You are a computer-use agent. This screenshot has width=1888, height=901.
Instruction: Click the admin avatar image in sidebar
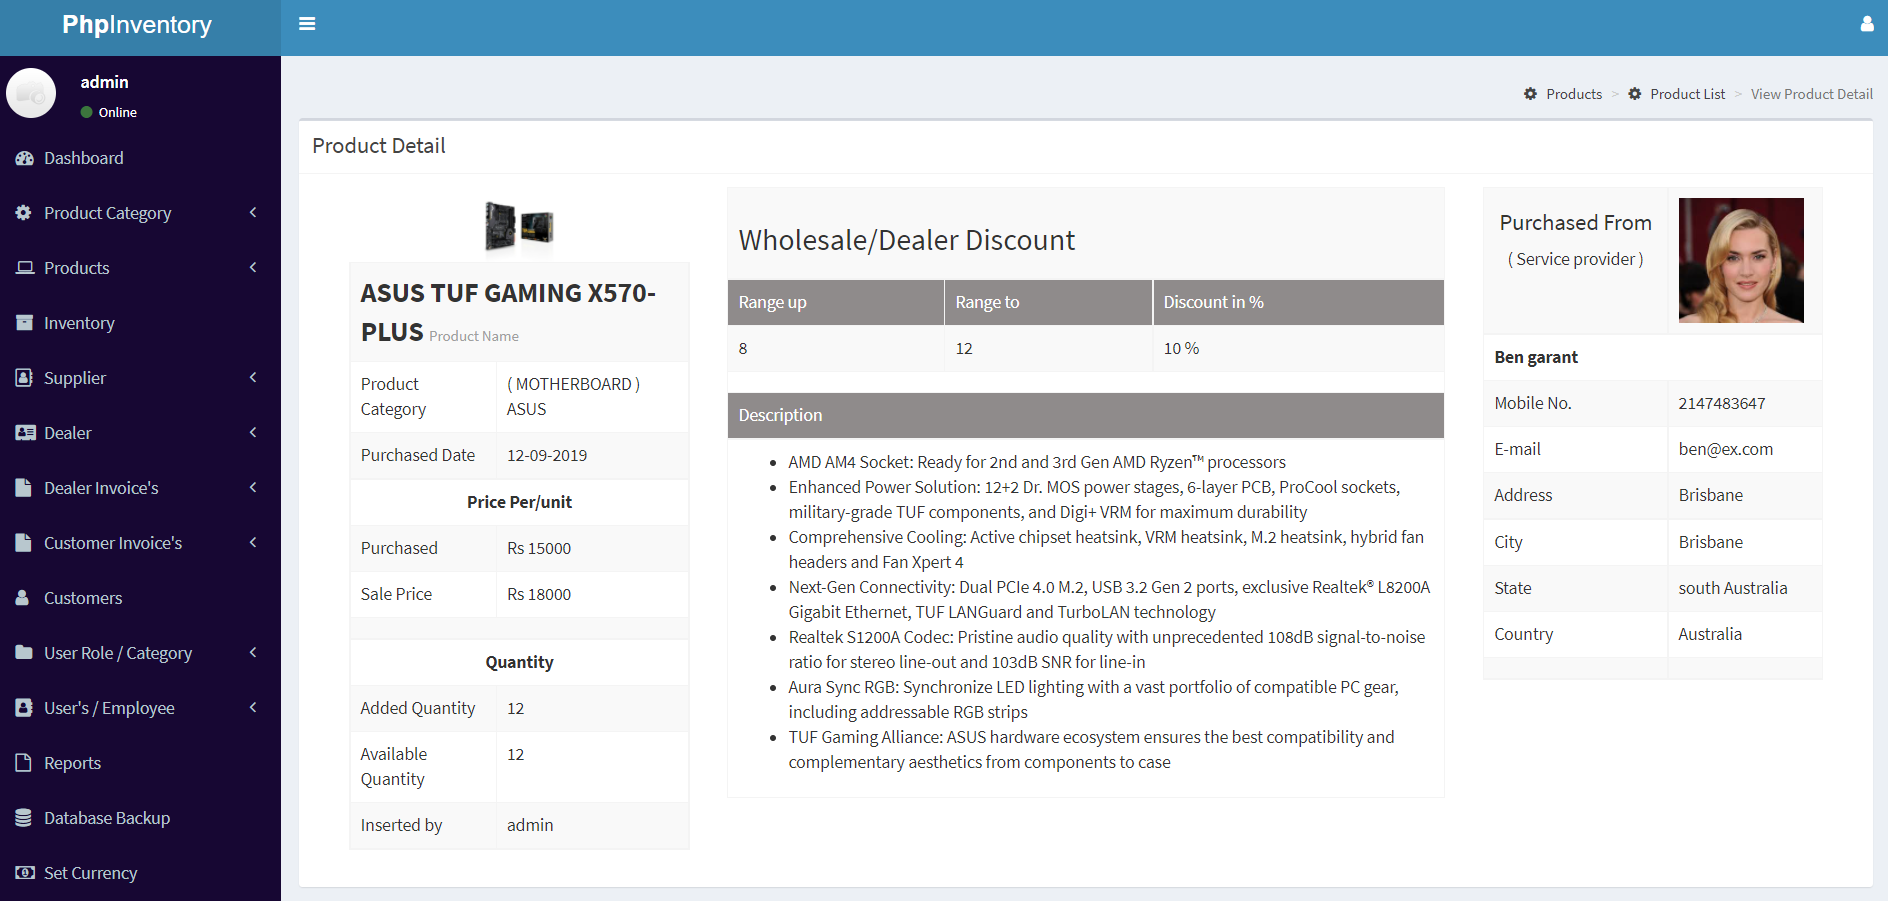click(31, 93)
